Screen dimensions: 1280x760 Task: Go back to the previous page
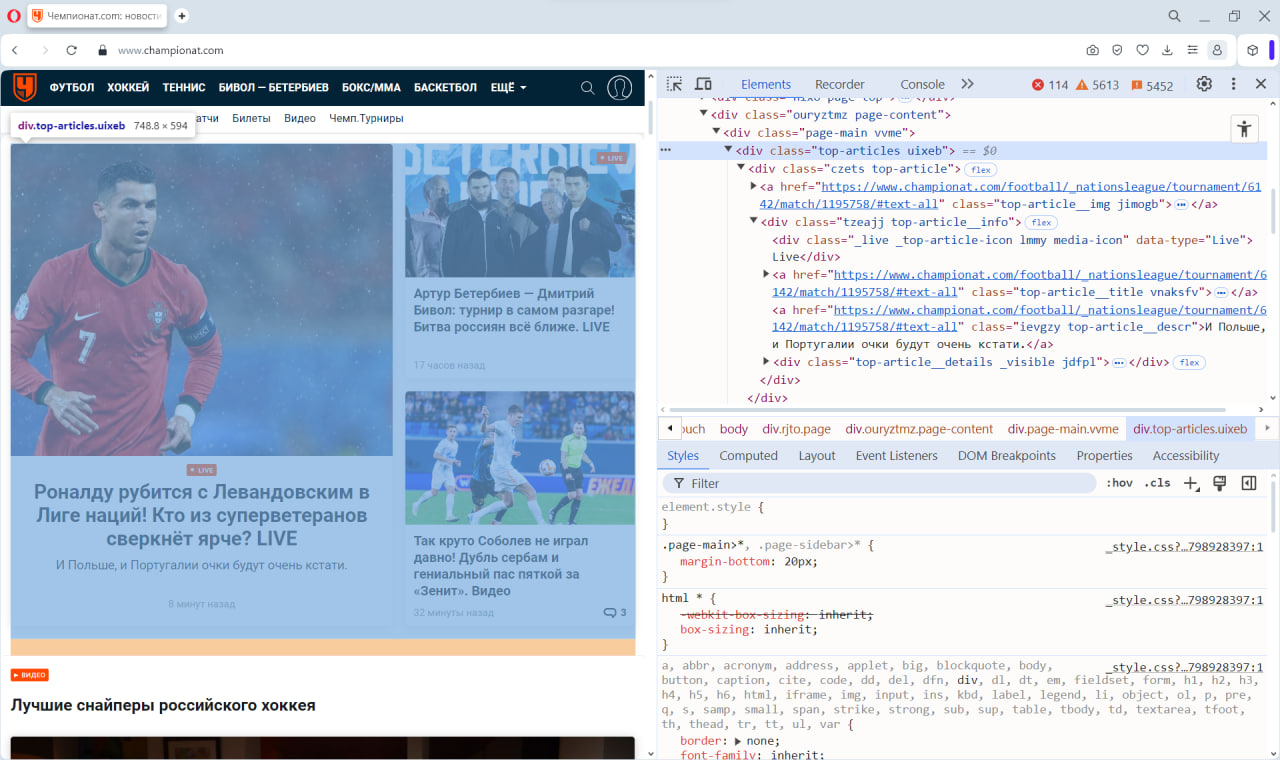pos(15,50)
